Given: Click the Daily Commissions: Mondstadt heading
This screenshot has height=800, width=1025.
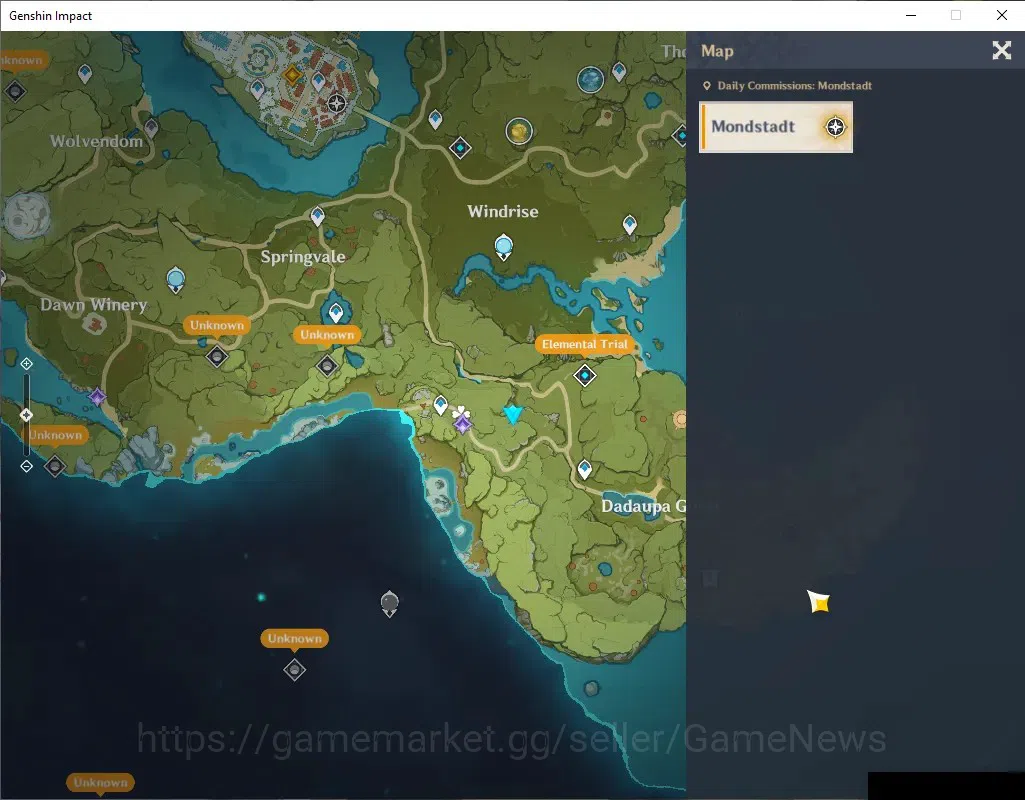Looking at the screenshot, I should coord(794,86).
